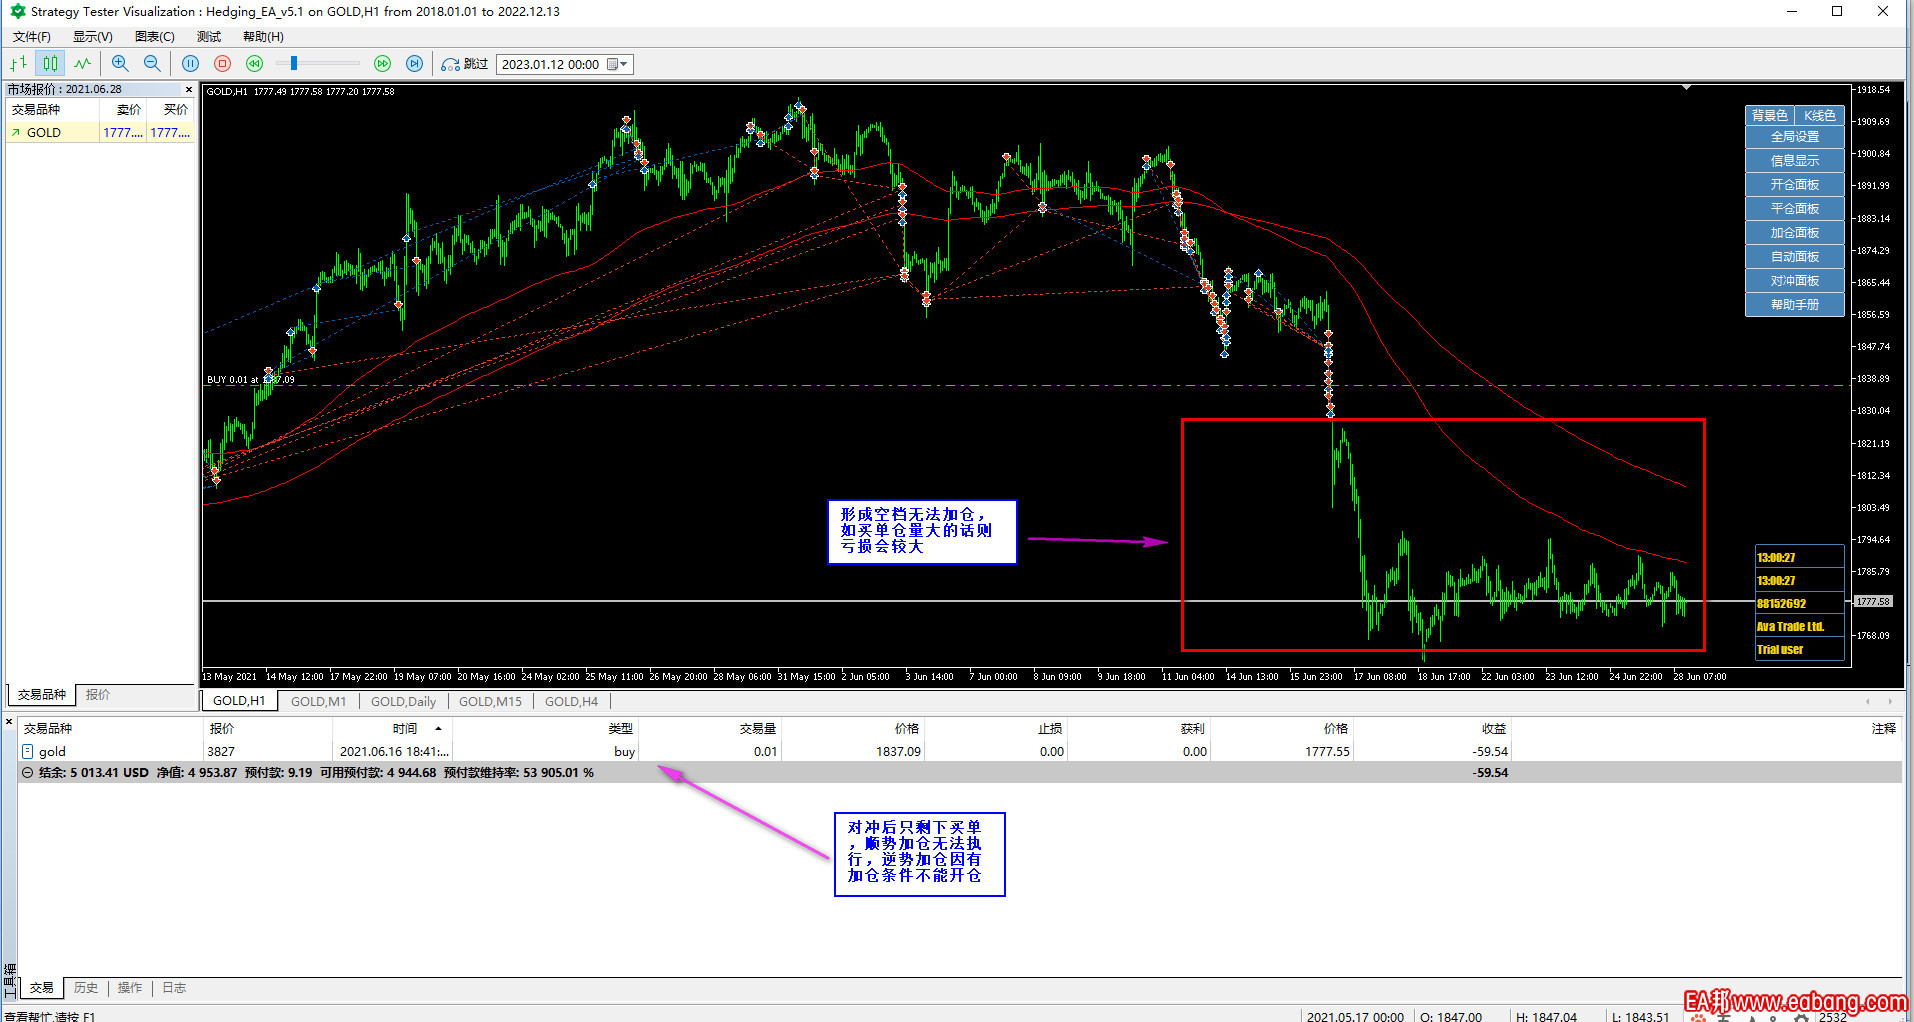Switch to the 日志 journal tab
The height and width of the screenshot is (1022, 1914).
(x=174, y=988)
